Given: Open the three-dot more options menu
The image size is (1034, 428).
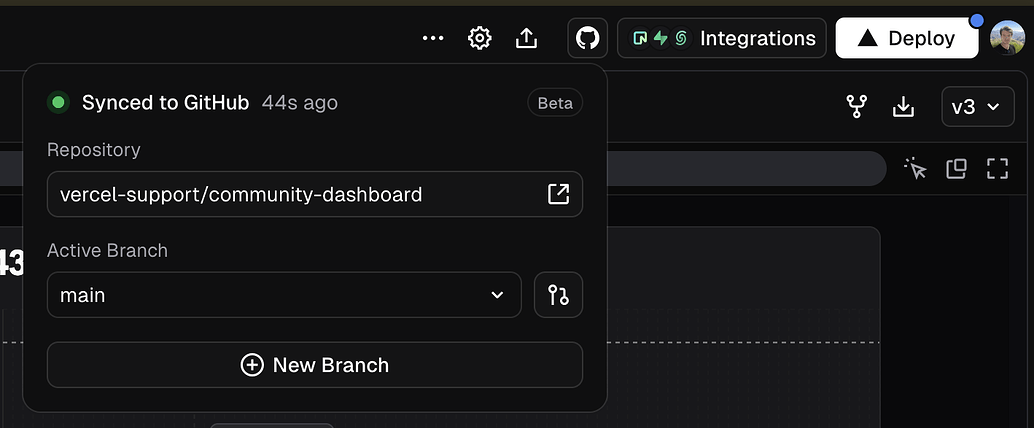Looking at the screenshot, I should click(433, 38).
